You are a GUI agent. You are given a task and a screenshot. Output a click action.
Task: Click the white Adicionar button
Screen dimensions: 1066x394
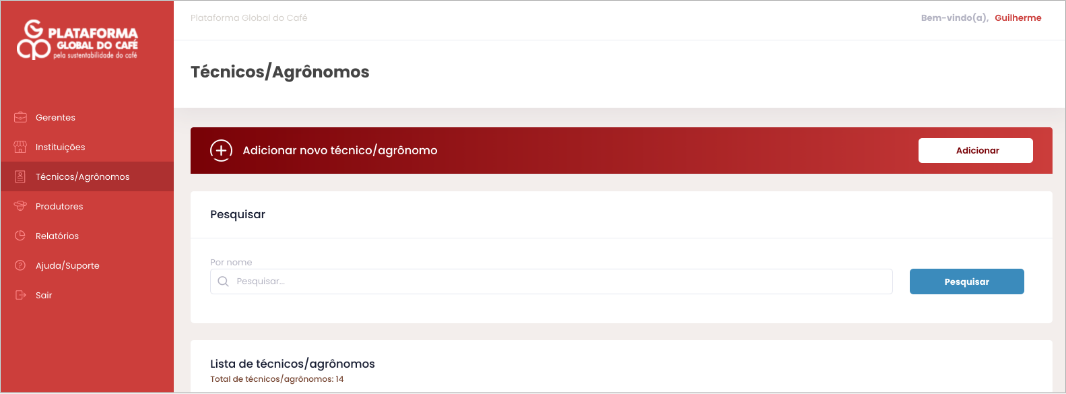pyautogui.click(x=976, y=151)
